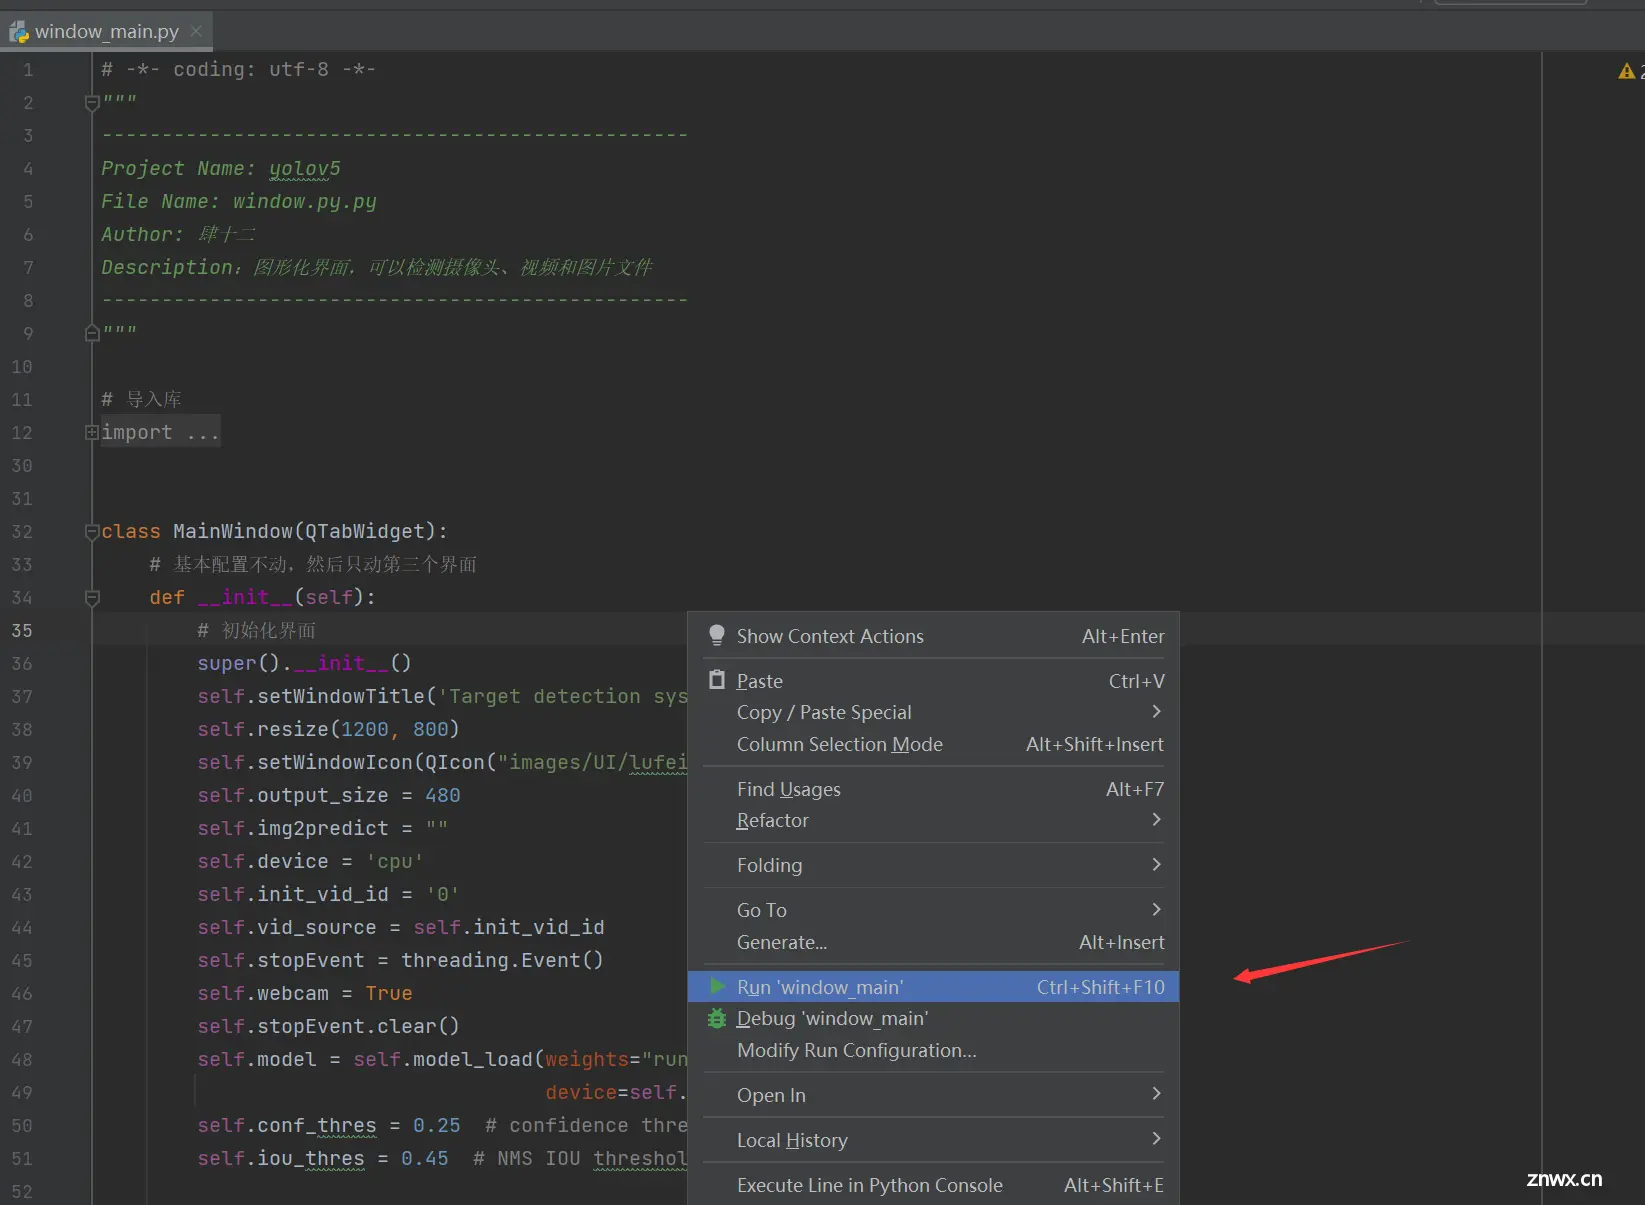The width and height of the screenshot is (1645, 1205).
Task: Click 'Project Name: yolov5' docstring line
Action: [221, 169]
